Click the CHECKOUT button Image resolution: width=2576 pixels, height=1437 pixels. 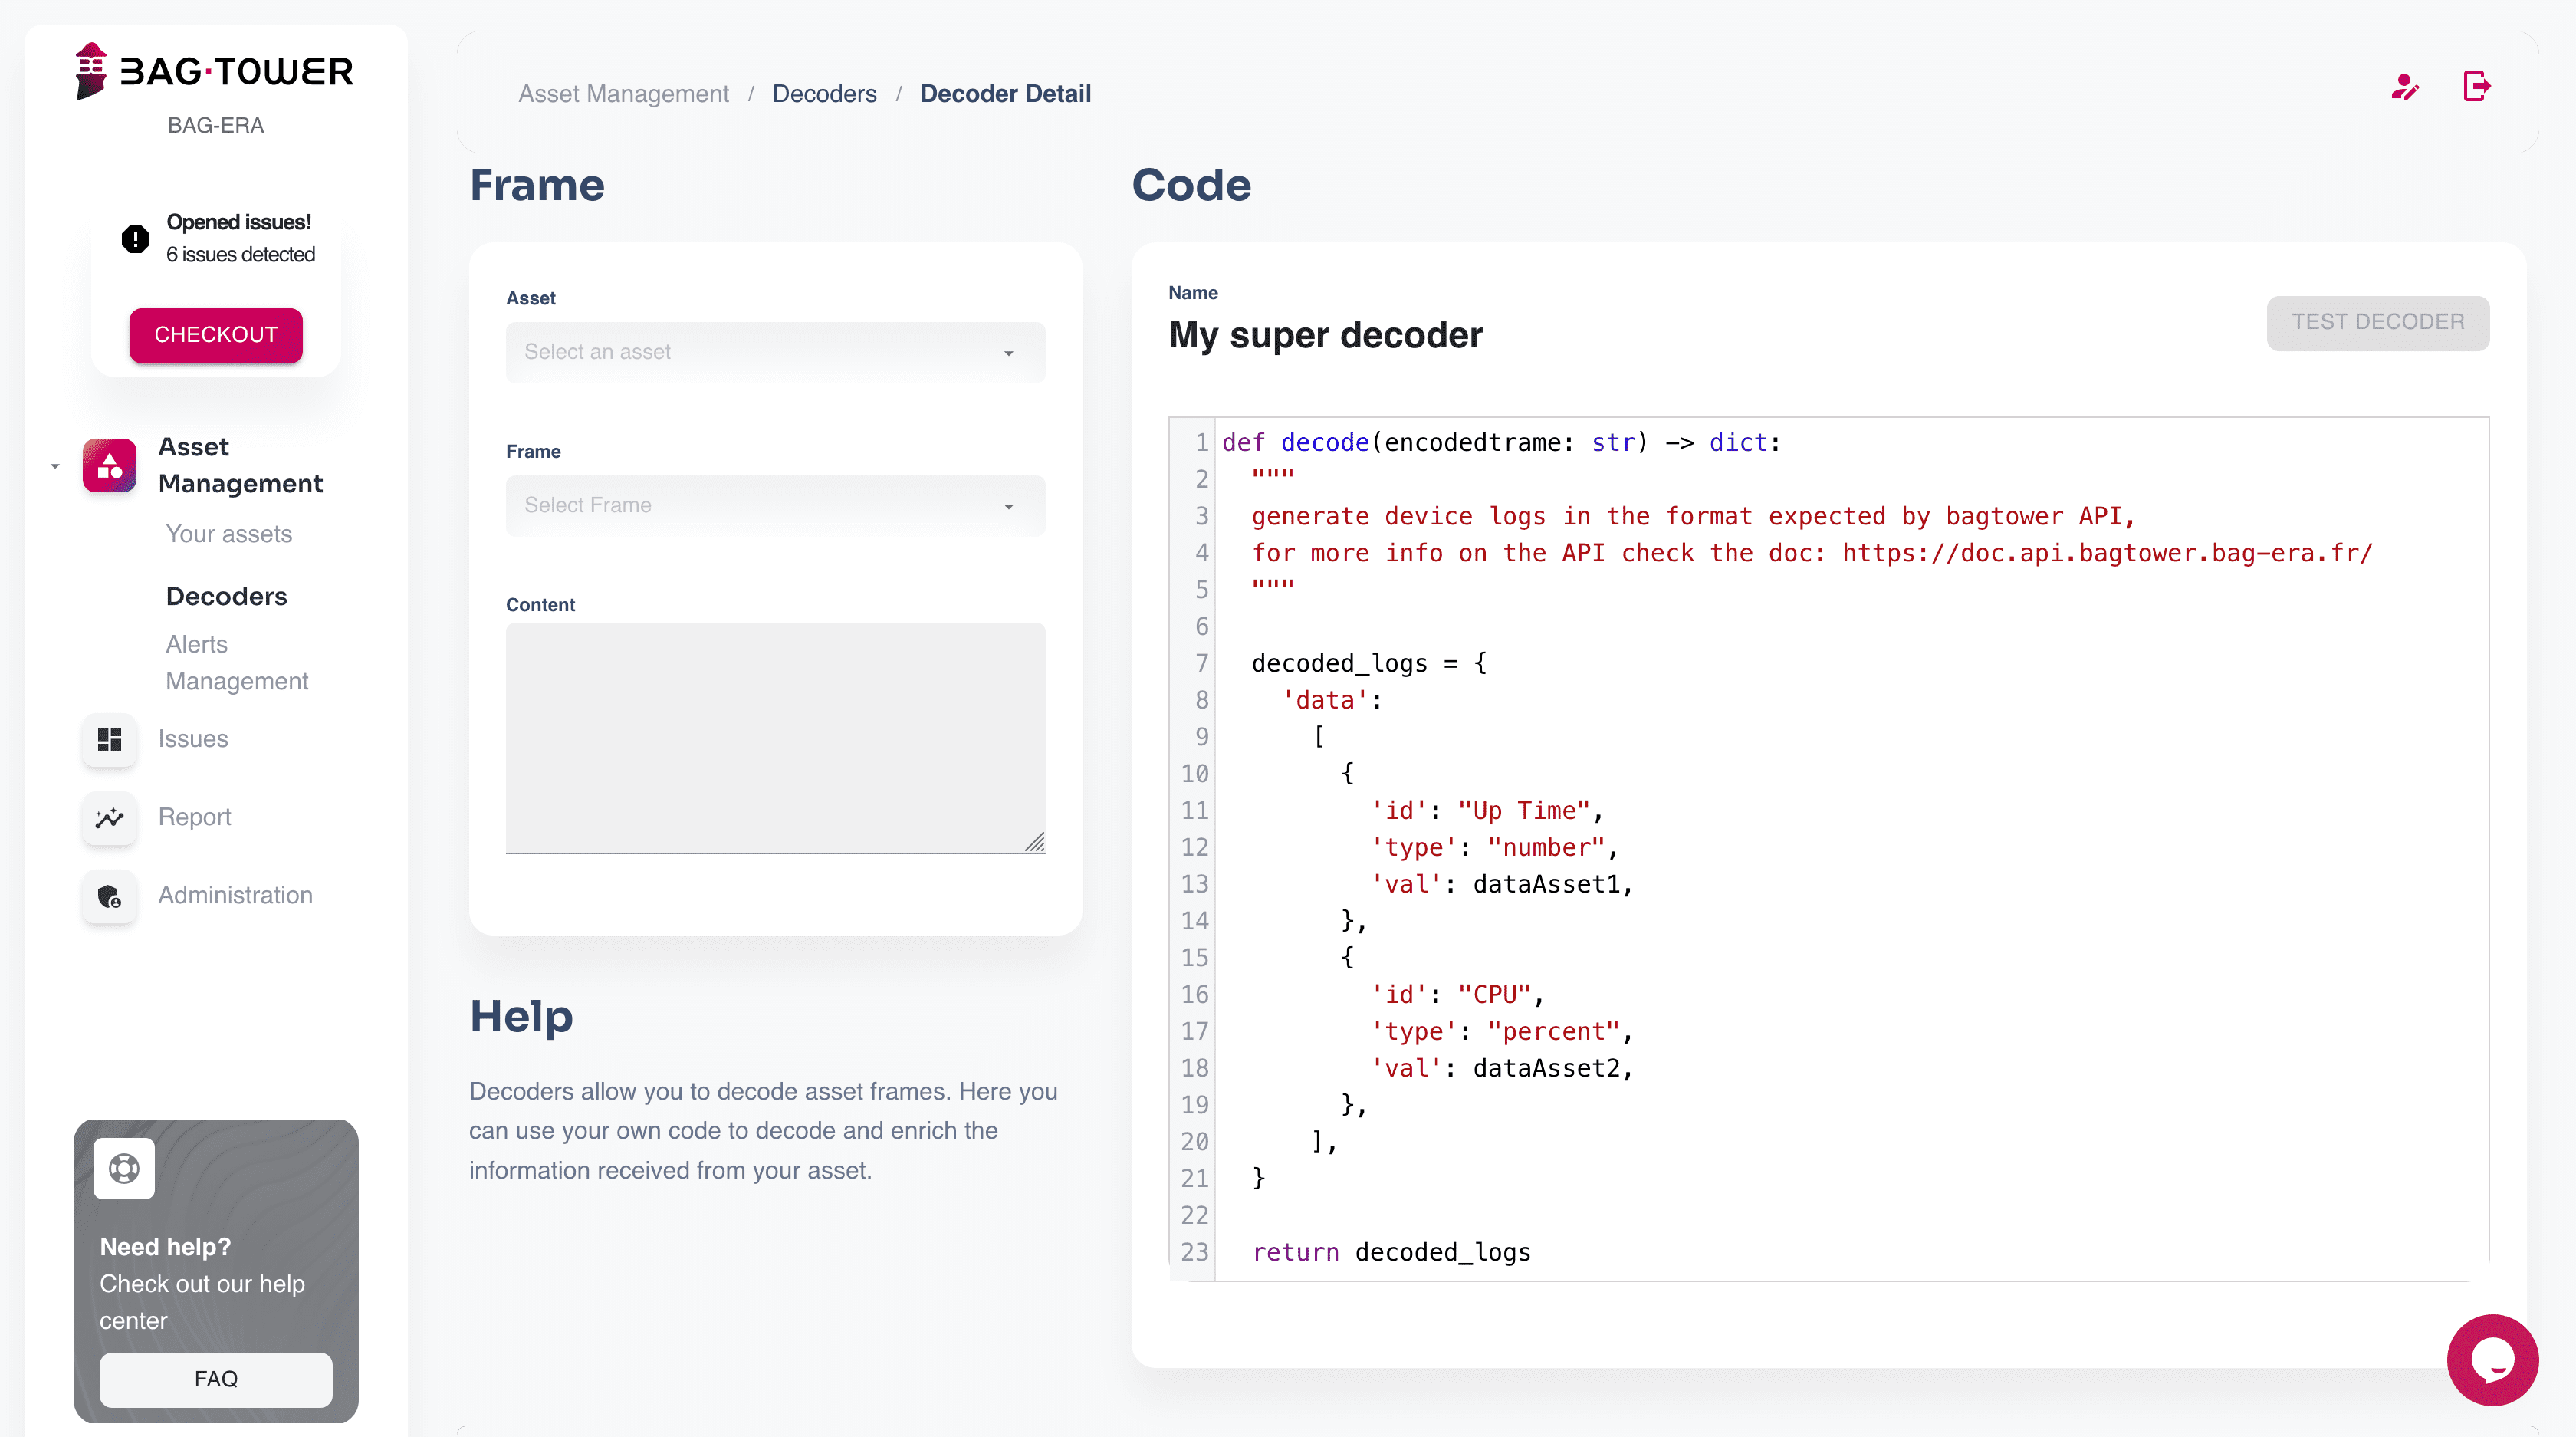click(x=216, y=334)
